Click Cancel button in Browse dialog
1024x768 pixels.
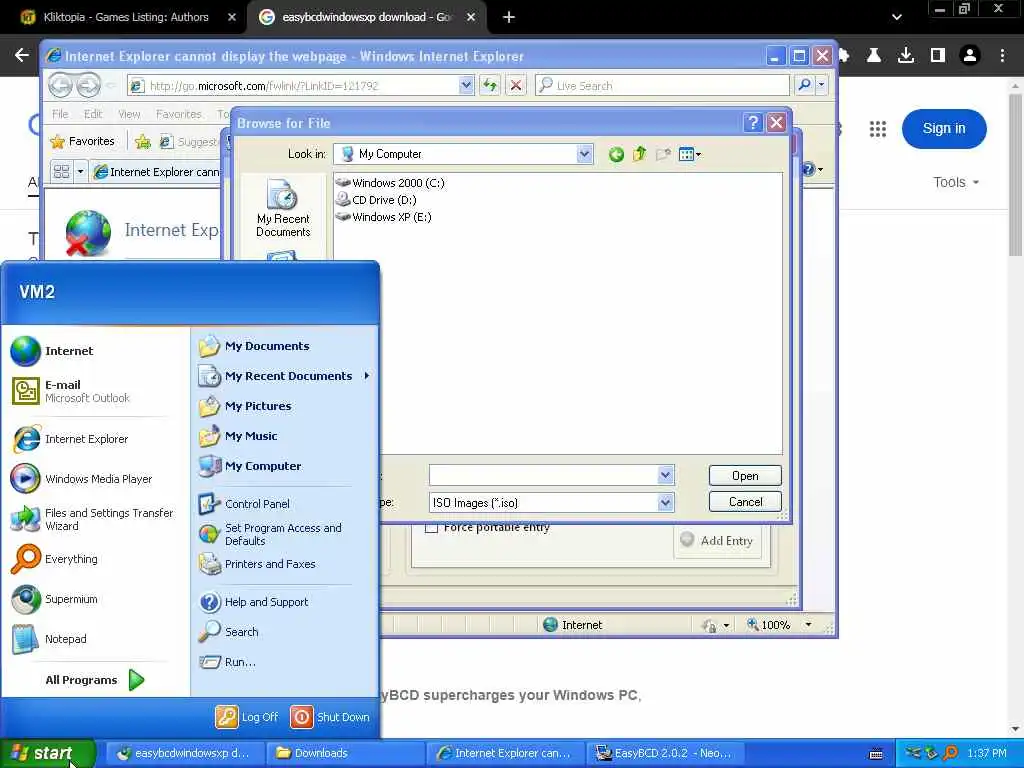click(x=745, y=502)
